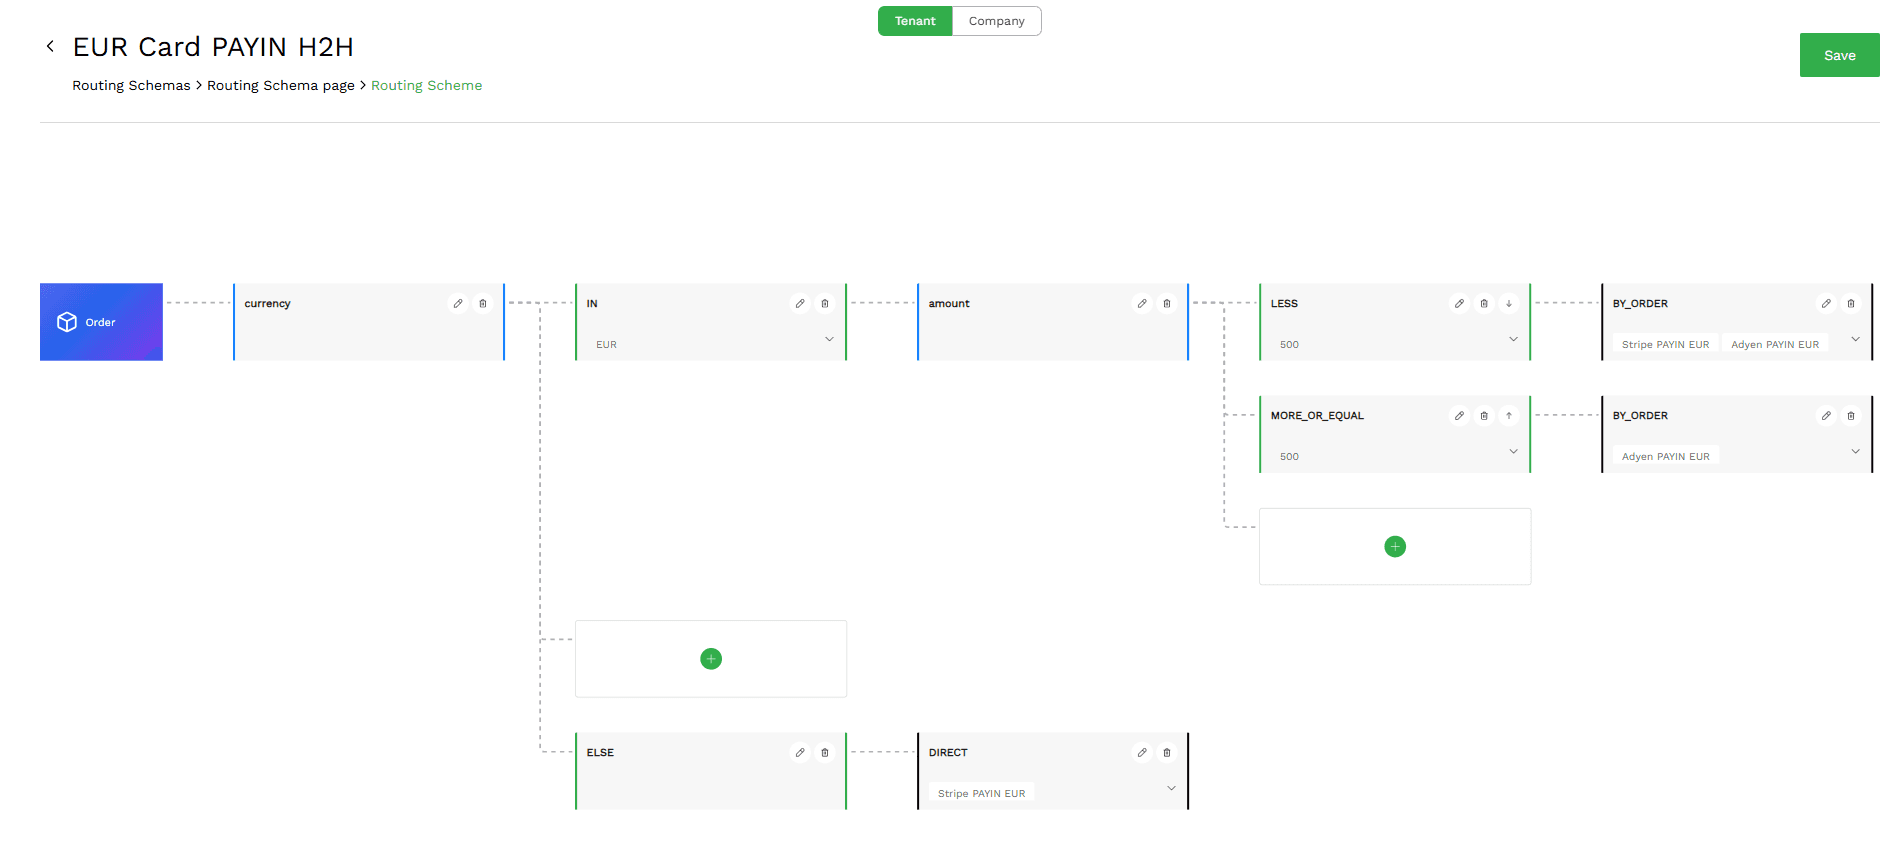
Task: Click the Stripe PAYIN EUR tag in BY_ORDER
Action: tap(1665, 344)
